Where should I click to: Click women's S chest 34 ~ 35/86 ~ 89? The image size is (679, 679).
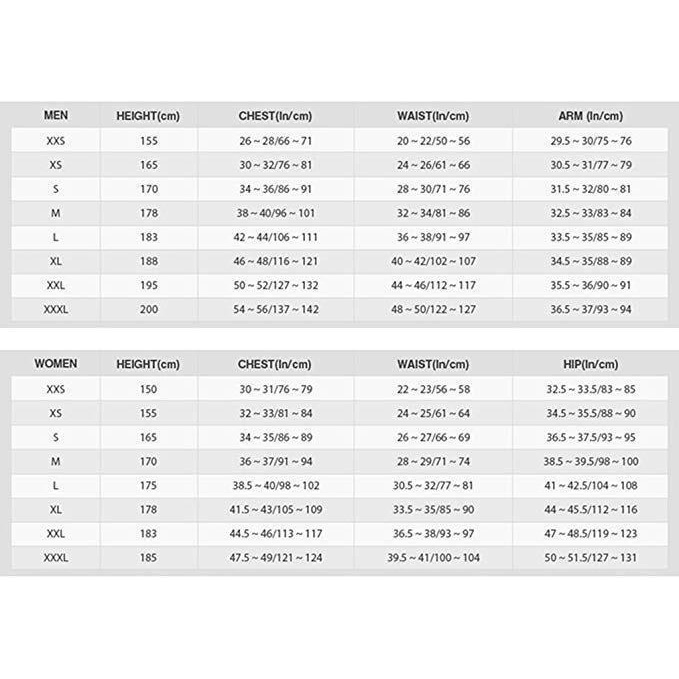(x=275, y=437)
